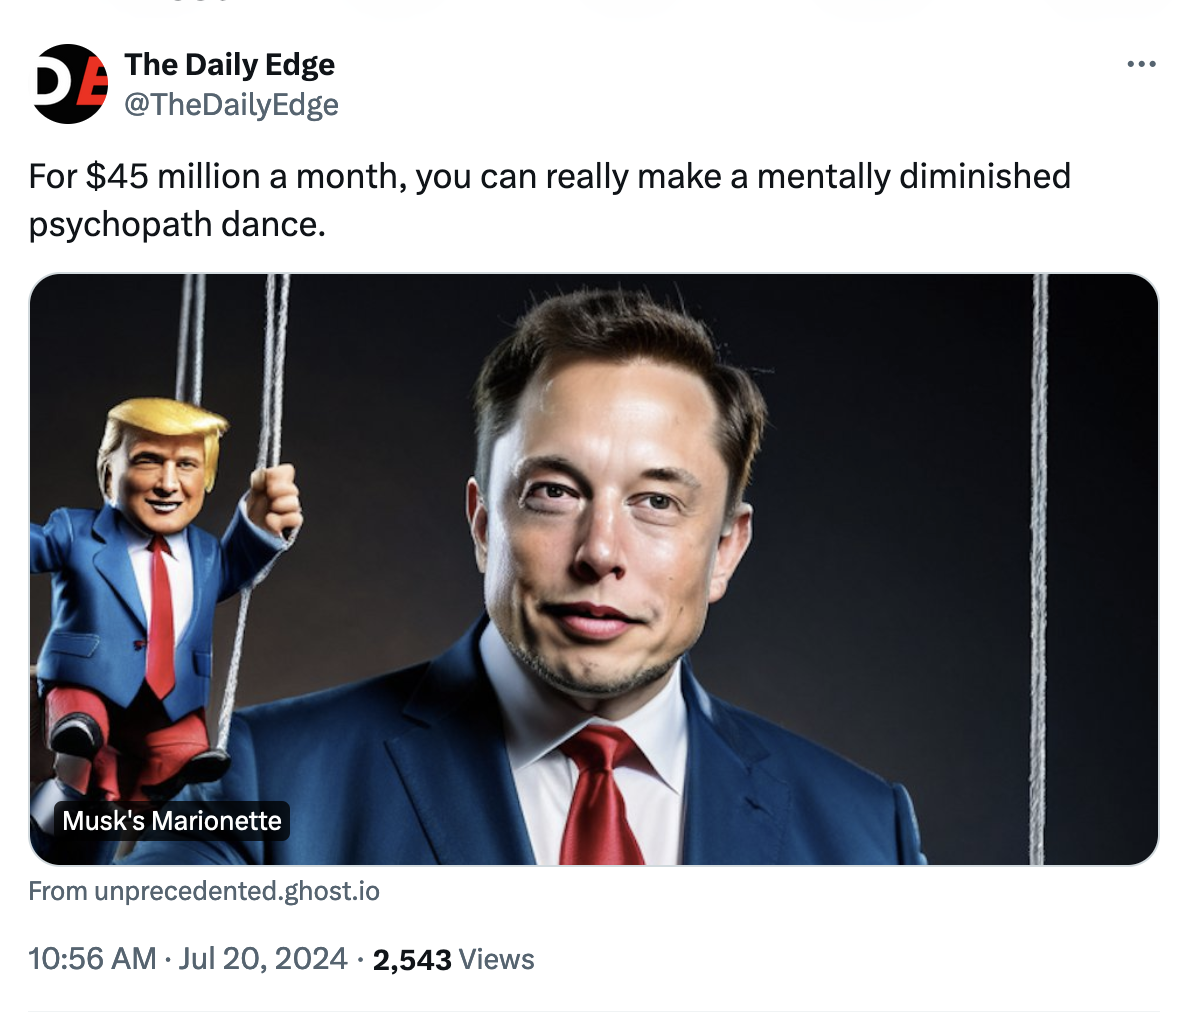The height and width of the screenshot is (1012, 1186).
Task: Open the three-dot more options menu
Action: pos(1140,65)
